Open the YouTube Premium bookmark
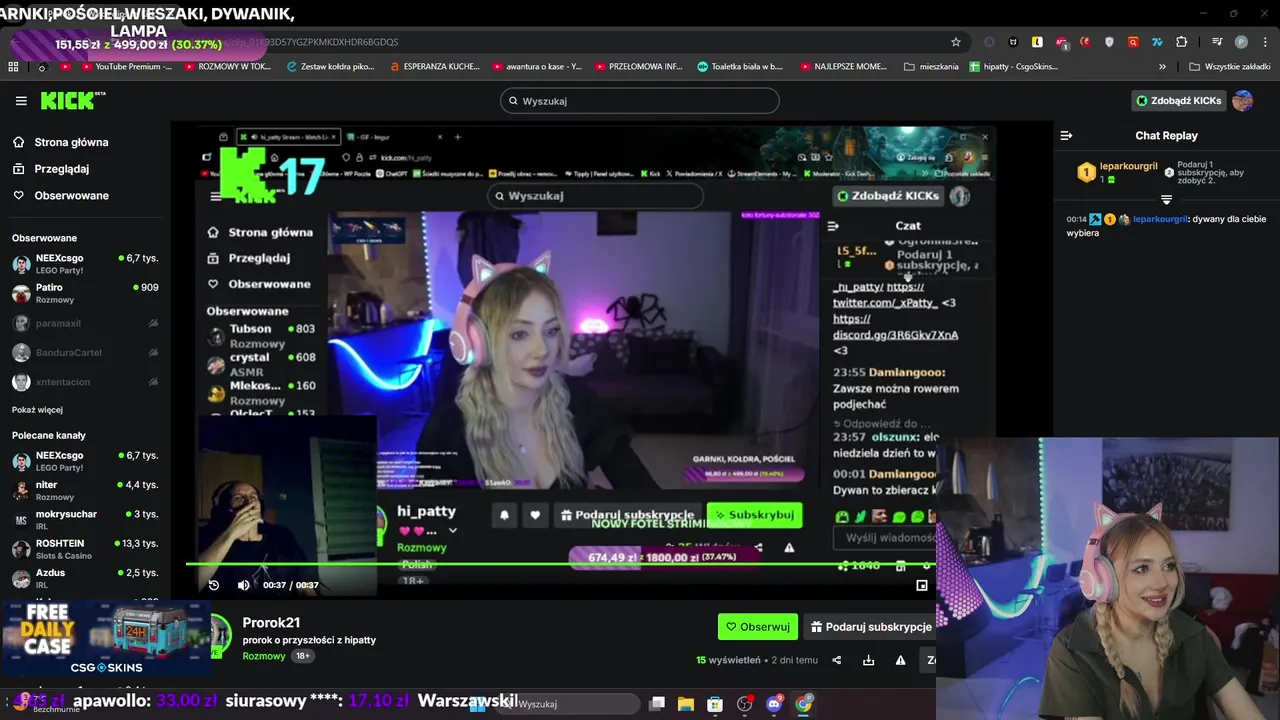 point(116,67)
